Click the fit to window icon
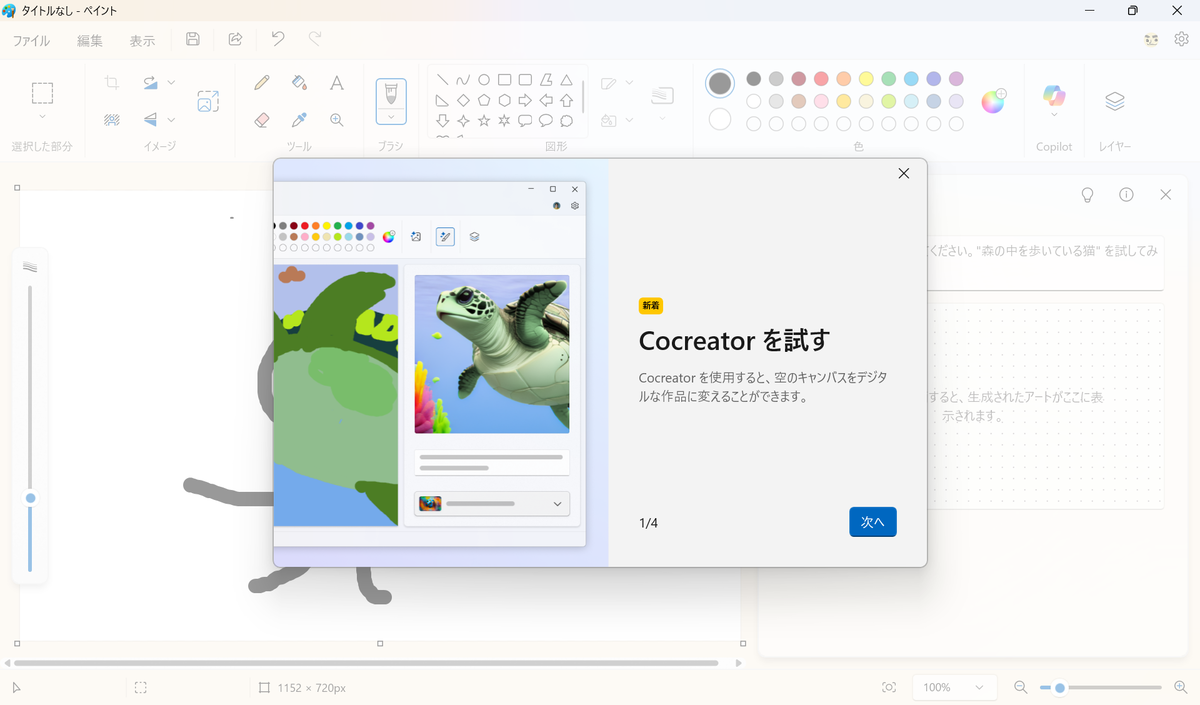The width and height of the screenshot is (1200, 705). [x=889, y=687]
